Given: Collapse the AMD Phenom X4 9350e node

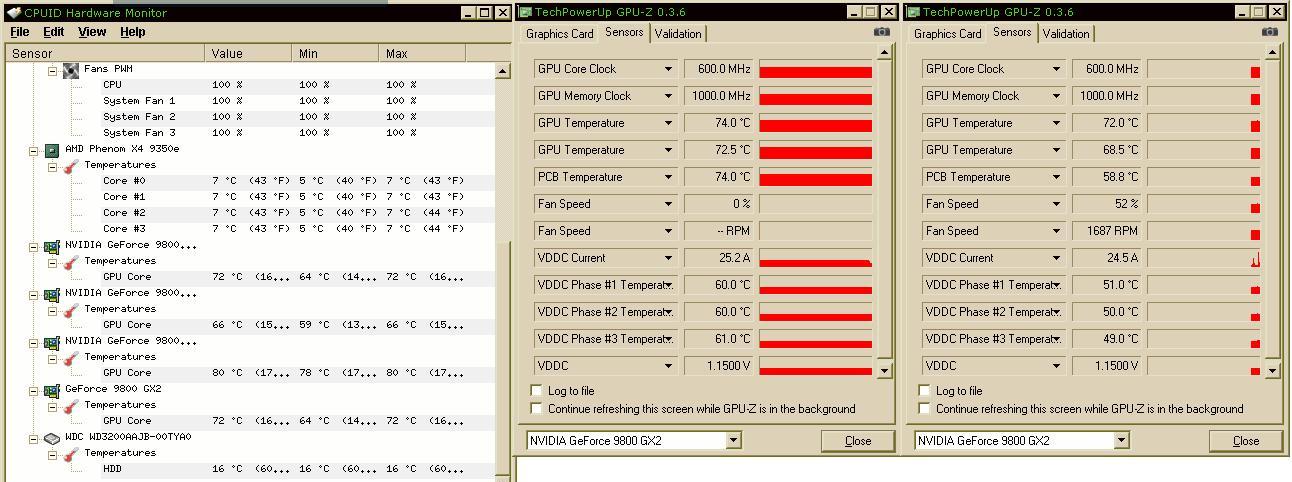Looking at the screenshot, I should (33, 151).
